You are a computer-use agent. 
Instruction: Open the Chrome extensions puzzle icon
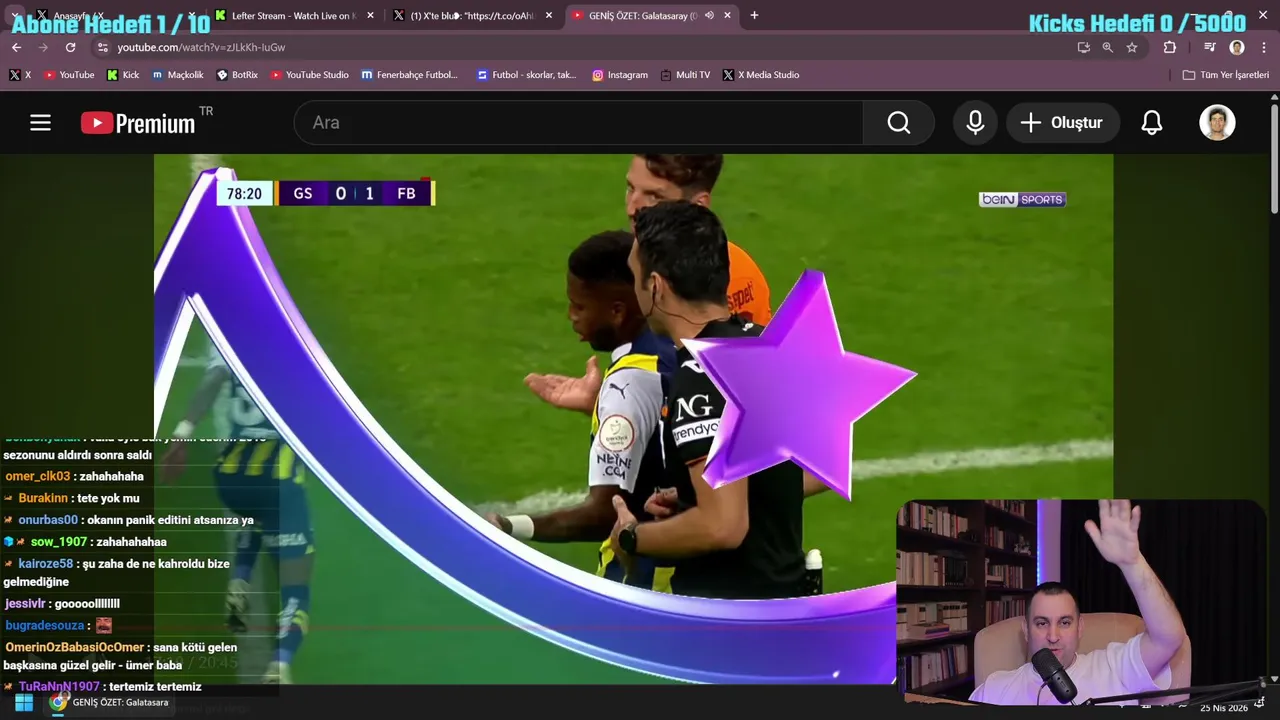pos(1170,47)
